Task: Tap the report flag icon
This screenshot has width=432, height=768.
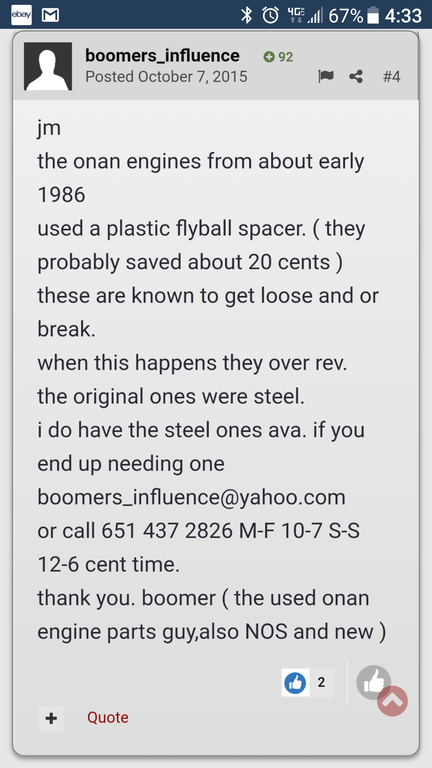Action: [x=325, y=76]
